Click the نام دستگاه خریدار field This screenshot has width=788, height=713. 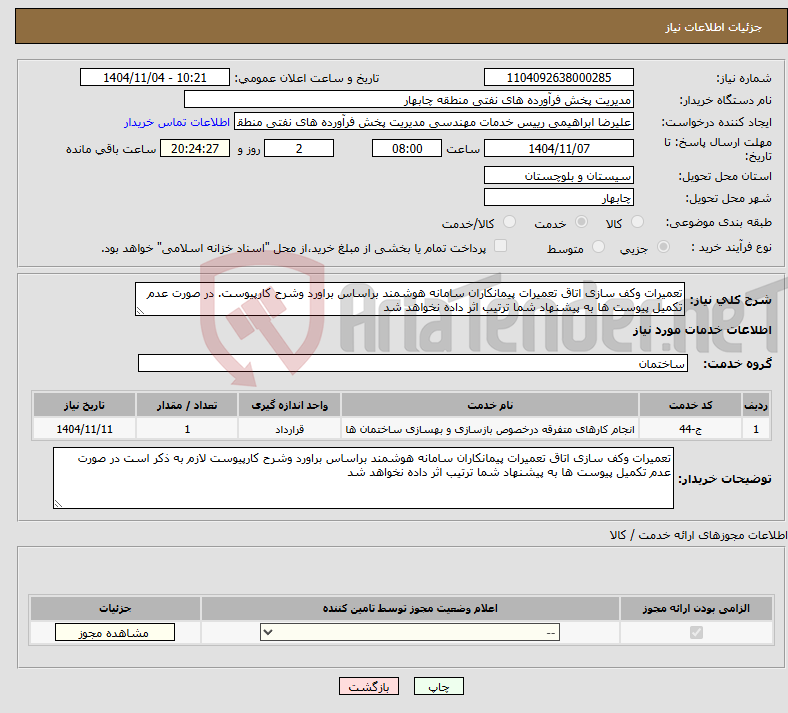pyautogui.click(x=409, y=99)
